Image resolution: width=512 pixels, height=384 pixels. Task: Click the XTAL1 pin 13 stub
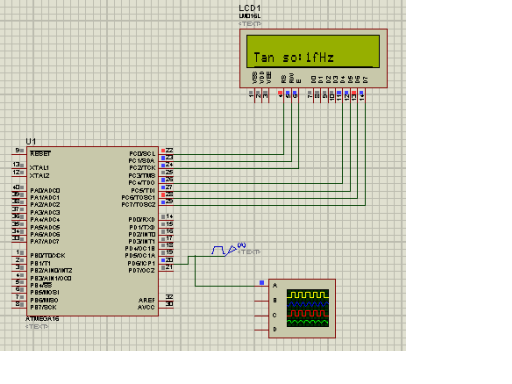(19, 166)
